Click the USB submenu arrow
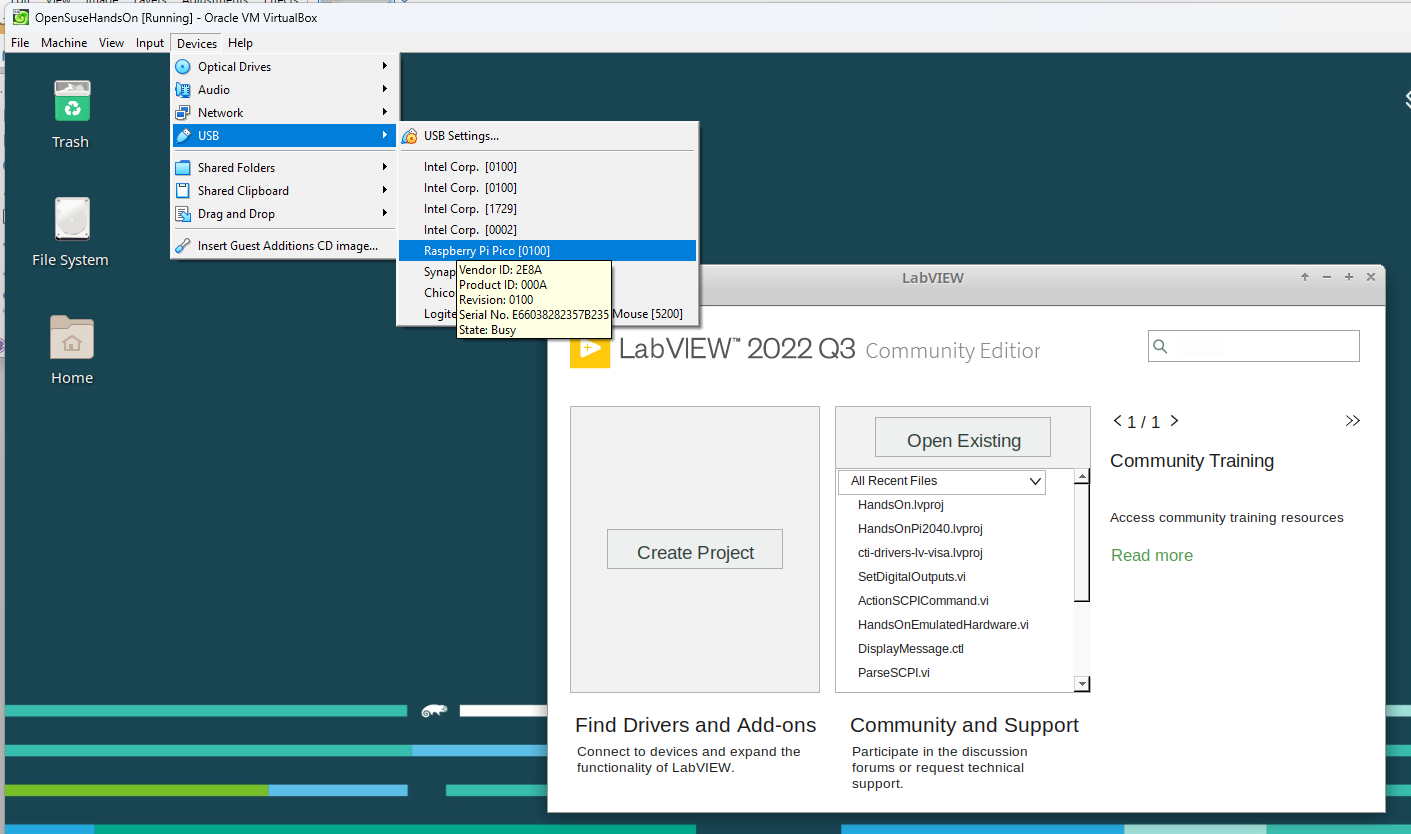This screenshot has width=1411, height=834. 385,136
